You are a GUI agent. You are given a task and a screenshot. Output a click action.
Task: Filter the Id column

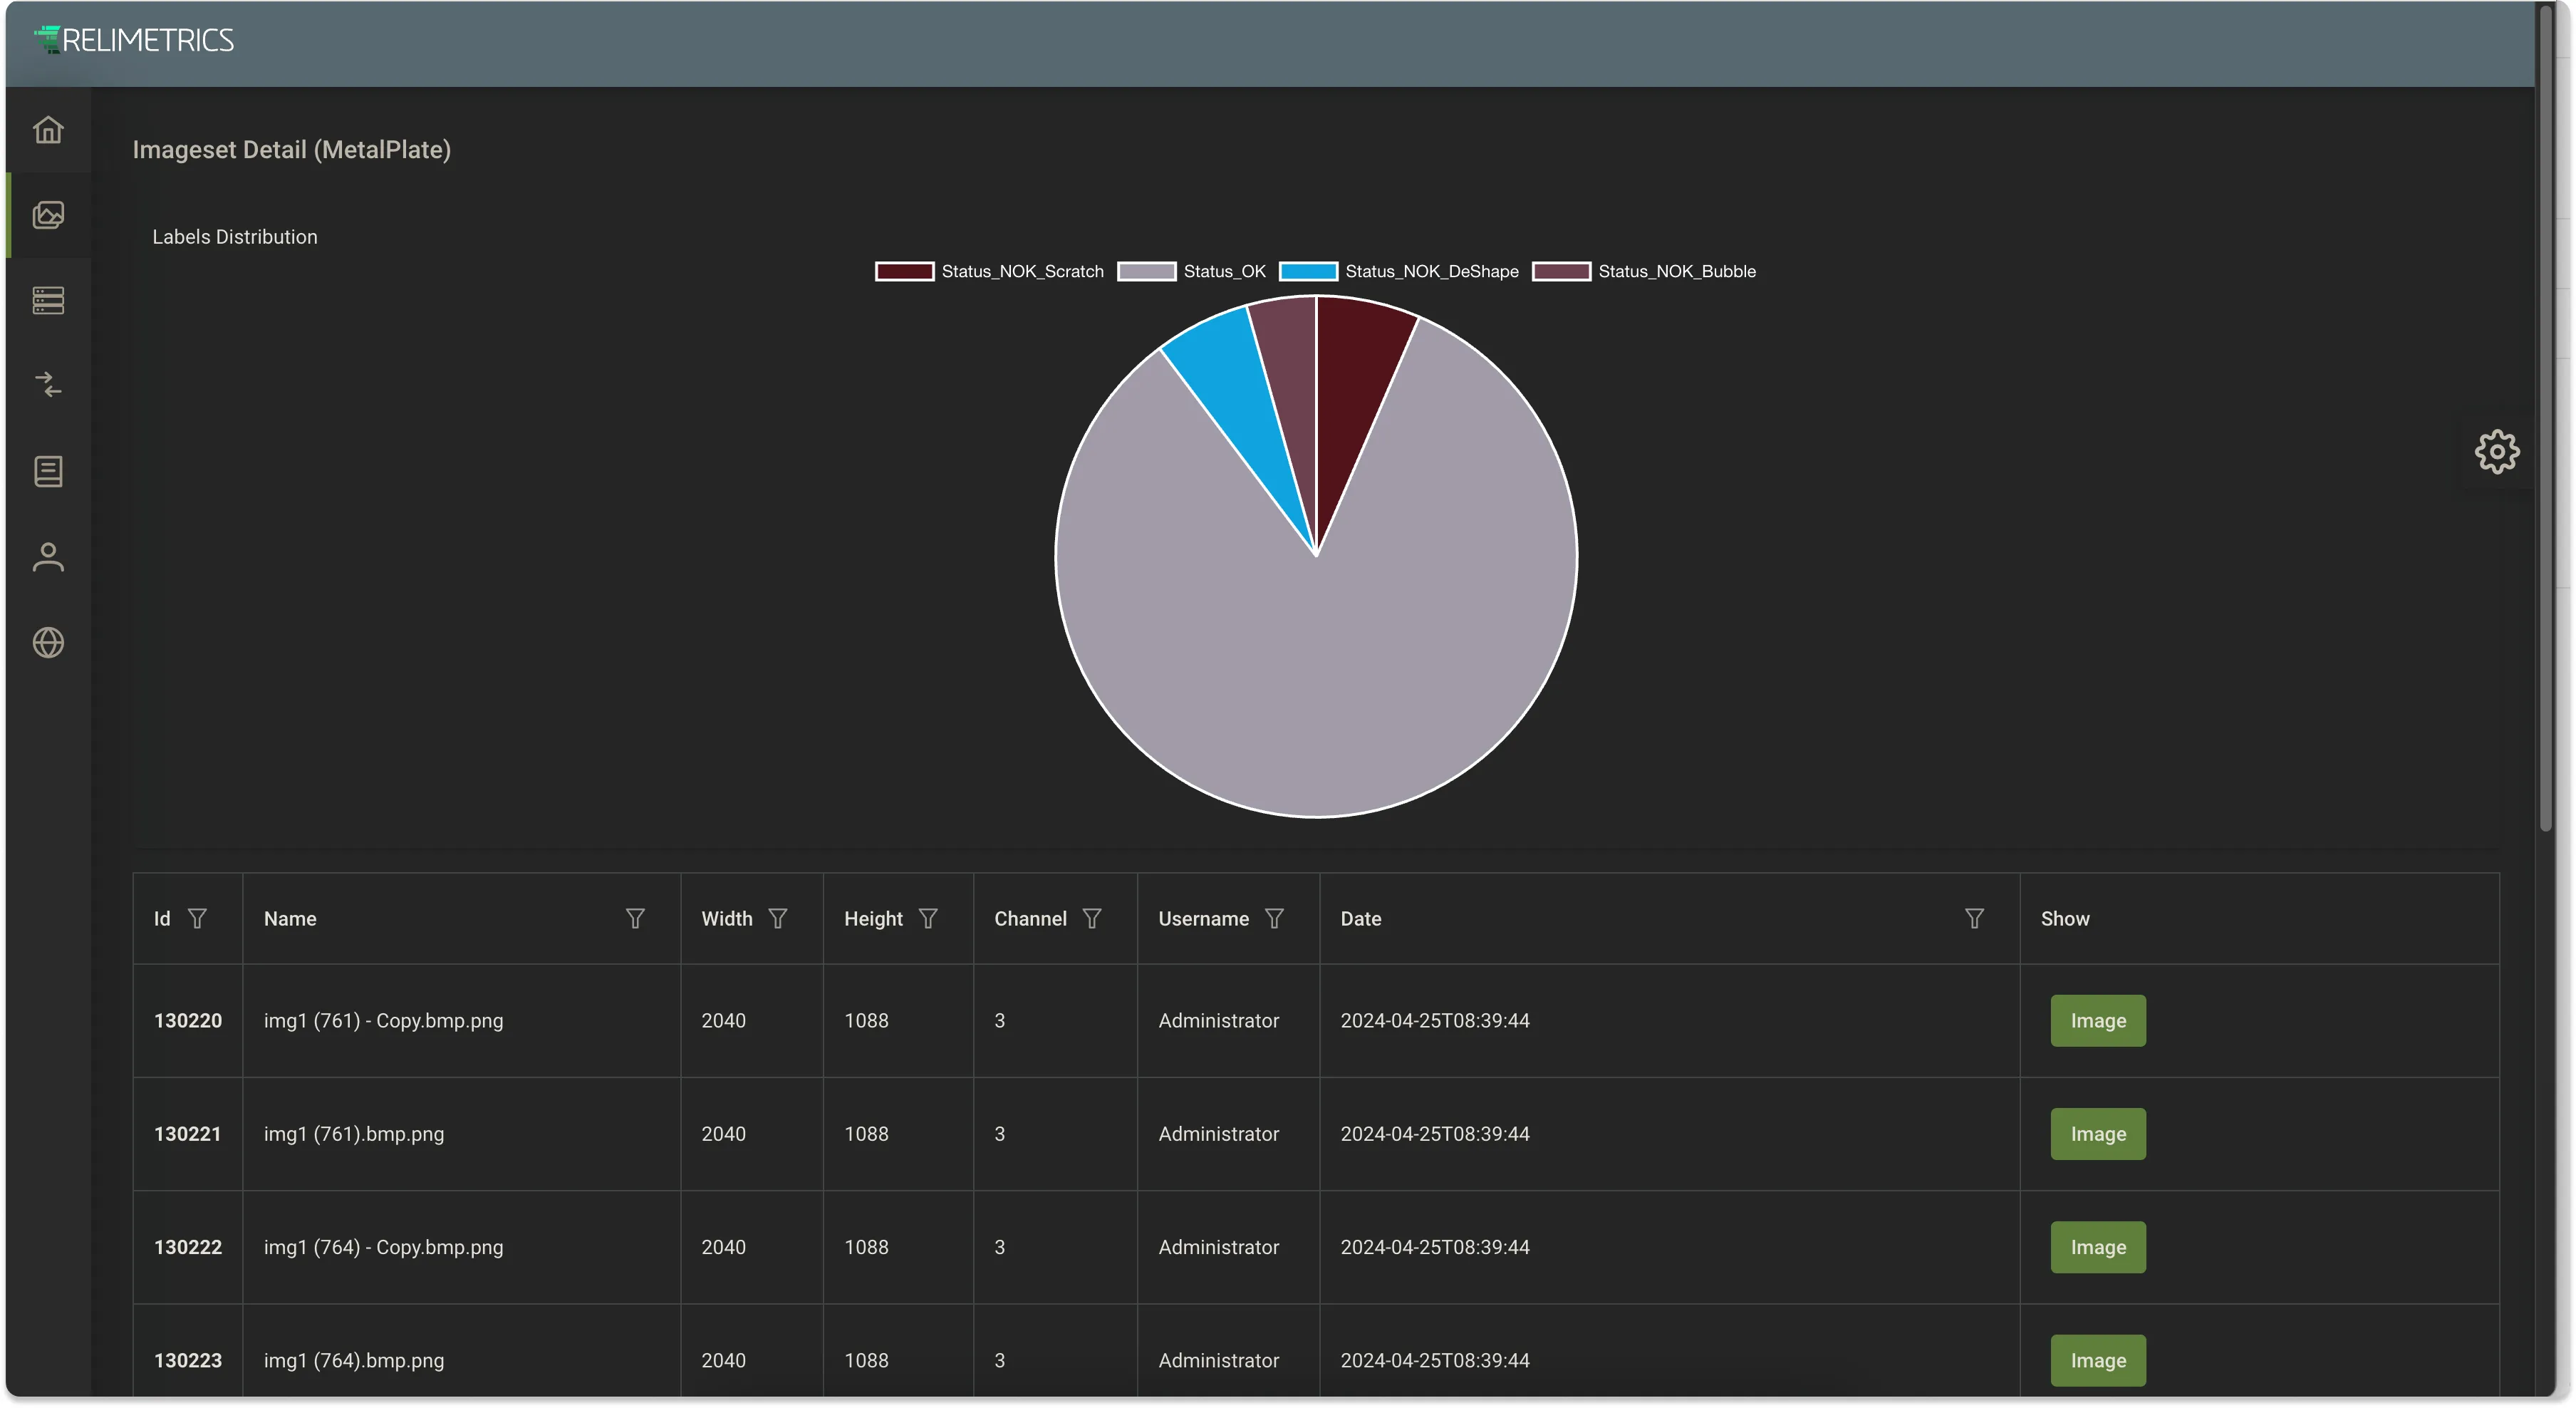click(197, 918)
